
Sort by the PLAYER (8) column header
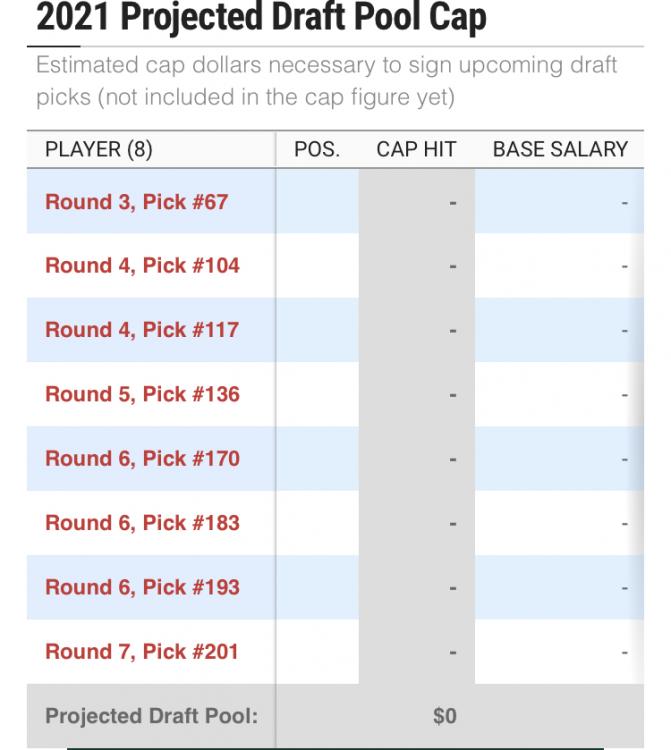pyautogui.click(x=99, y=150)
